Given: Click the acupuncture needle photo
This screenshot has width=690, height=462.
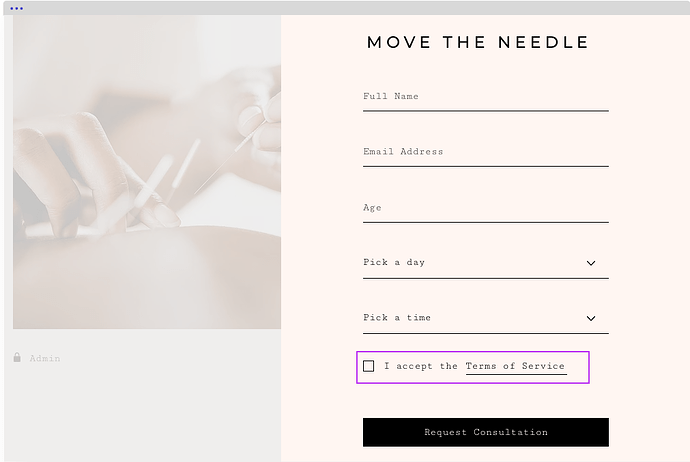Looking at the screenshot, I should (x=147, y=172).
